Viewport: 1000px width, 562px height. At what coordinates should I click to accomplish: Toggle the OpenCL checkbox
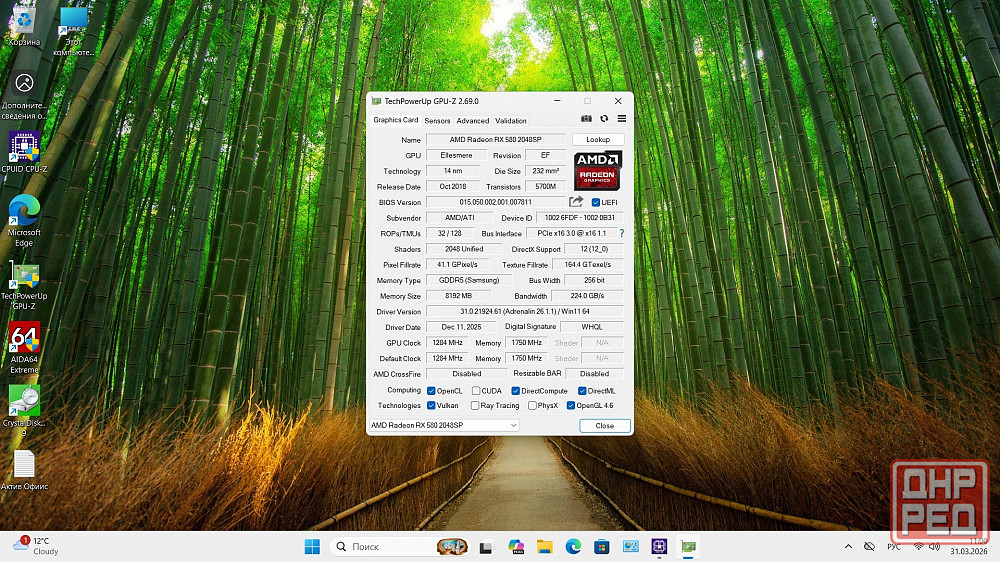click(431, 390)
